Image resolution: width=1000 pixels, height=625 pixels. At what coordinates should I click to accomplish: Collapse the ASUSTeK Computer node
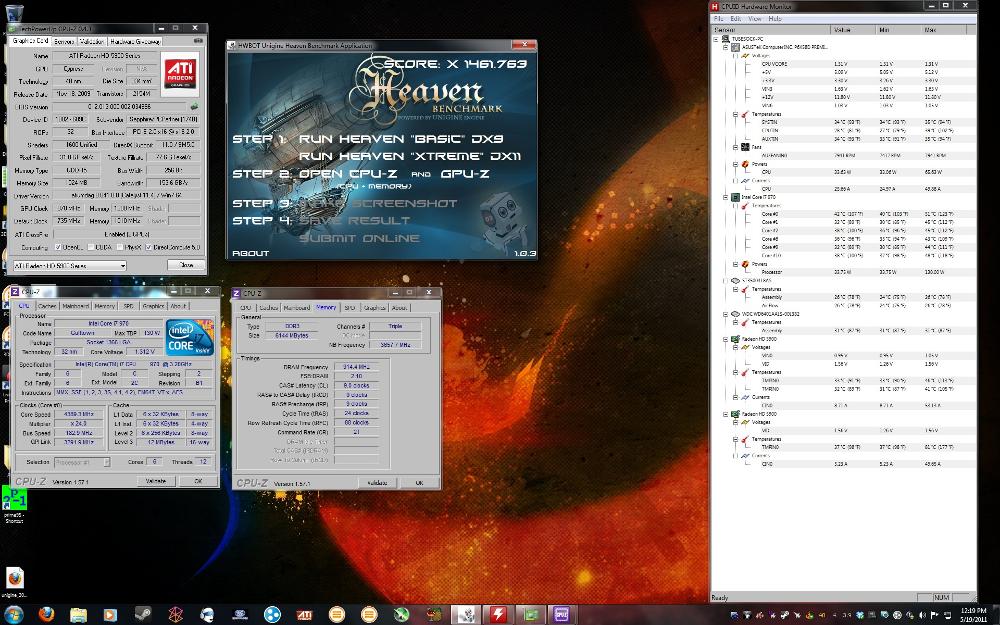click(726, 47)
